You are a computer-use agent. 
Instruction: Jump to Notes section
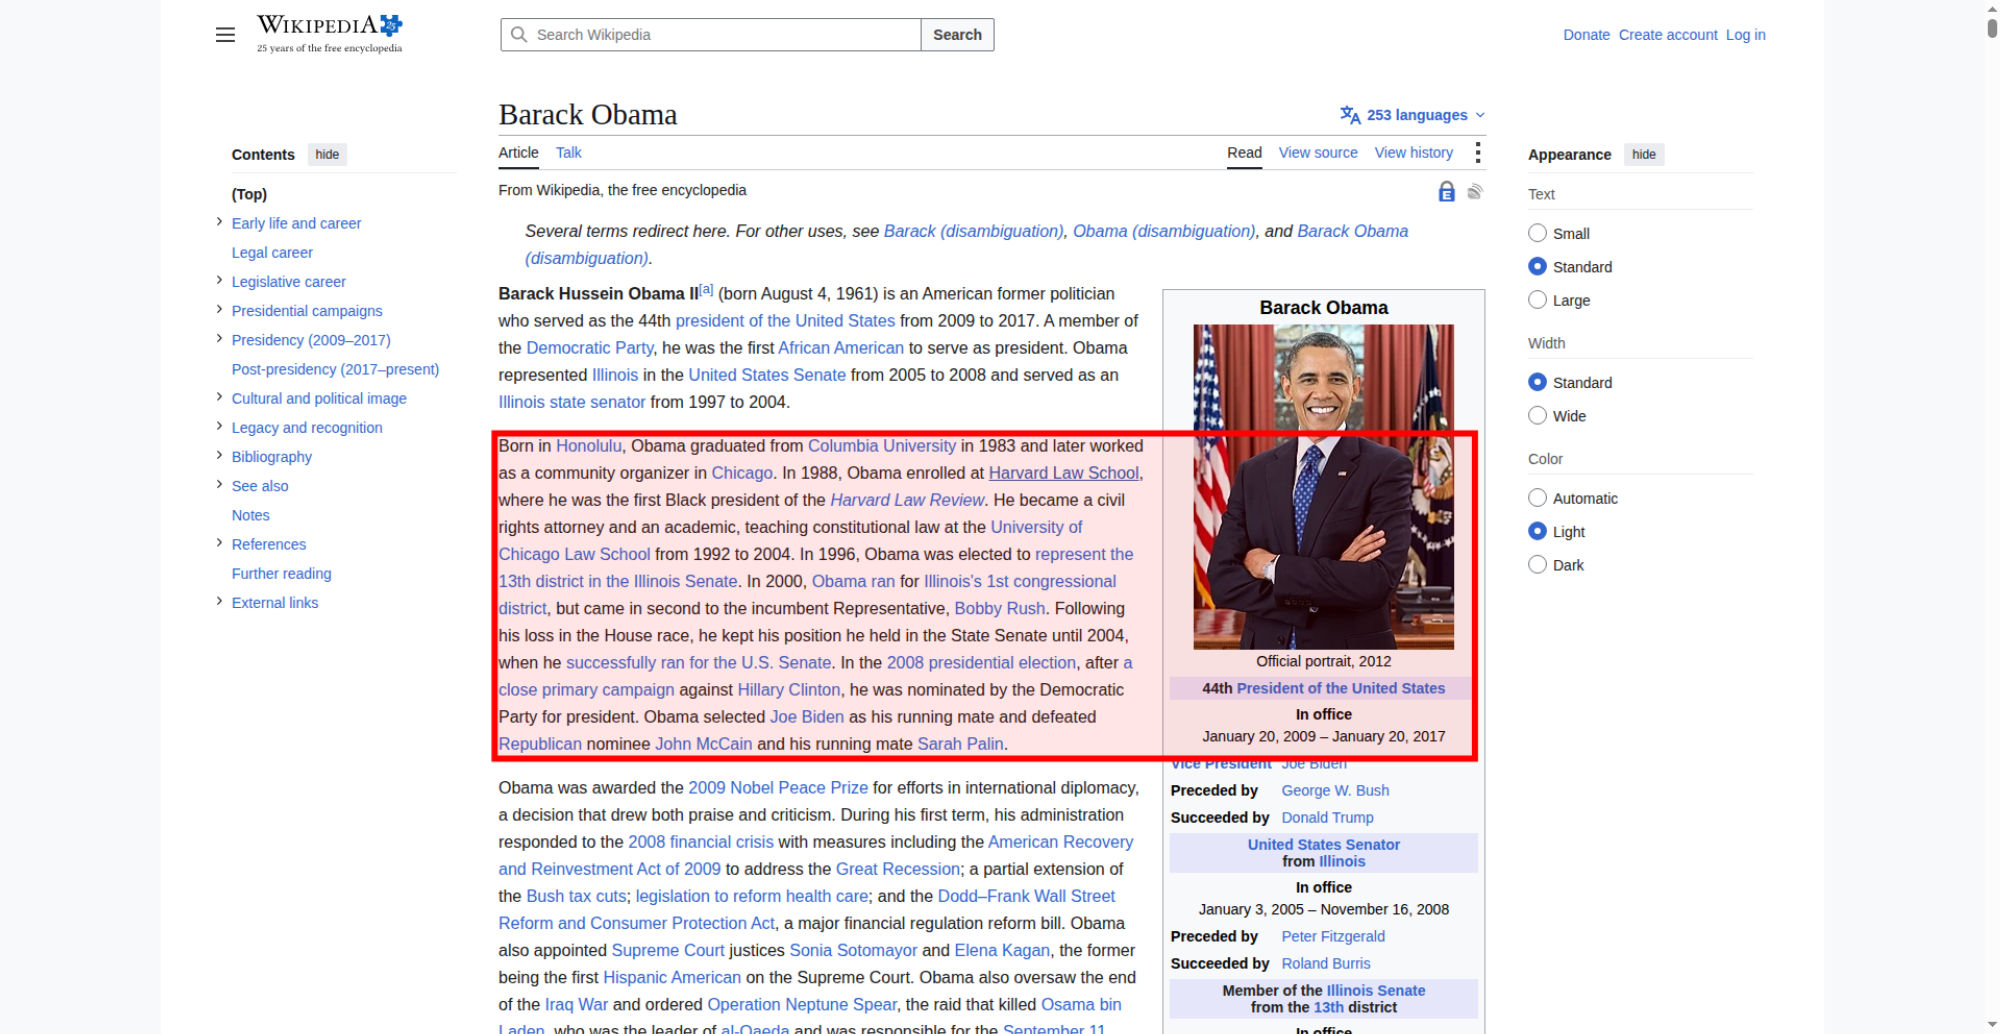click(250, 515)
